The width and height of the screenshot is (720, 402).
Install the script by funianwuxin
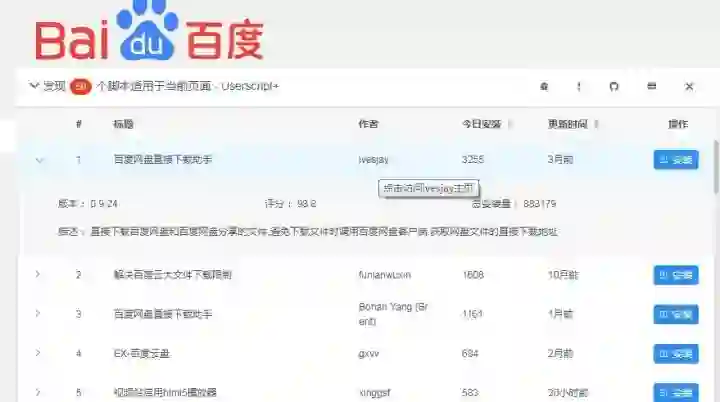[x=676, y=275]
